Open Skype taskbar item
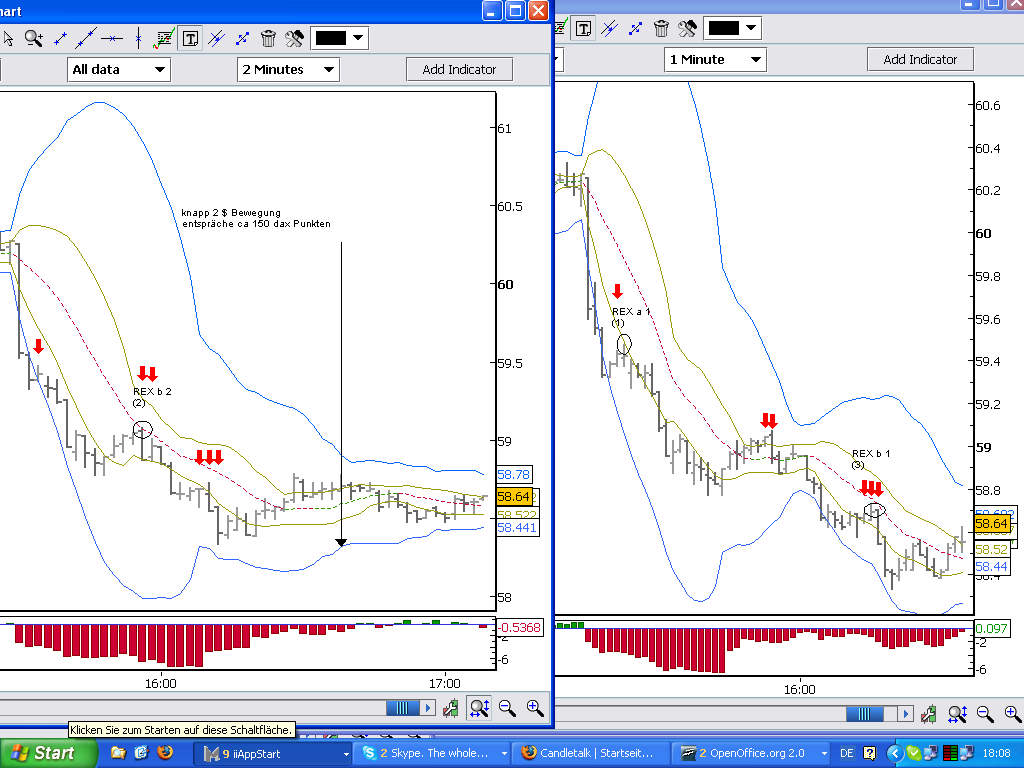This screenshot has height=768, width=1024. click(431, 753)
